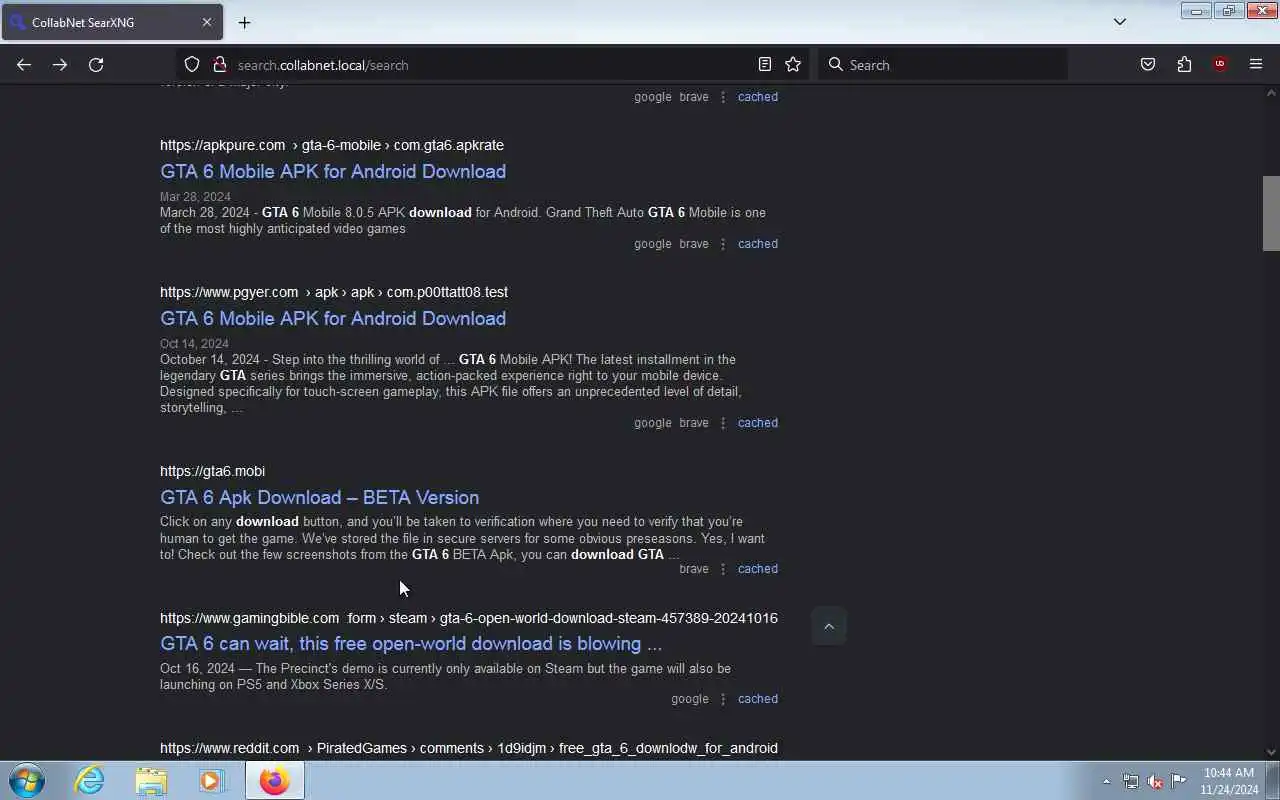
Task: Open options dots for pgyer result
Action: [x=723, y=423]
